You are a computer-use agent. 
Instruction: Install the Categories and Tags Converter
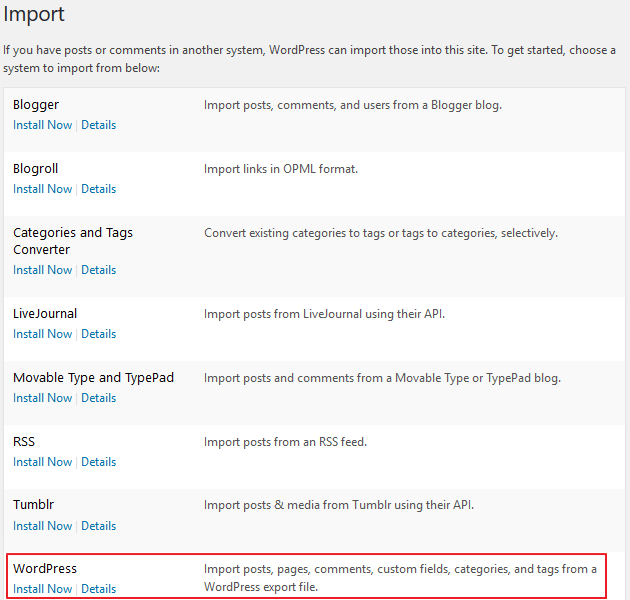click(43, 270)
